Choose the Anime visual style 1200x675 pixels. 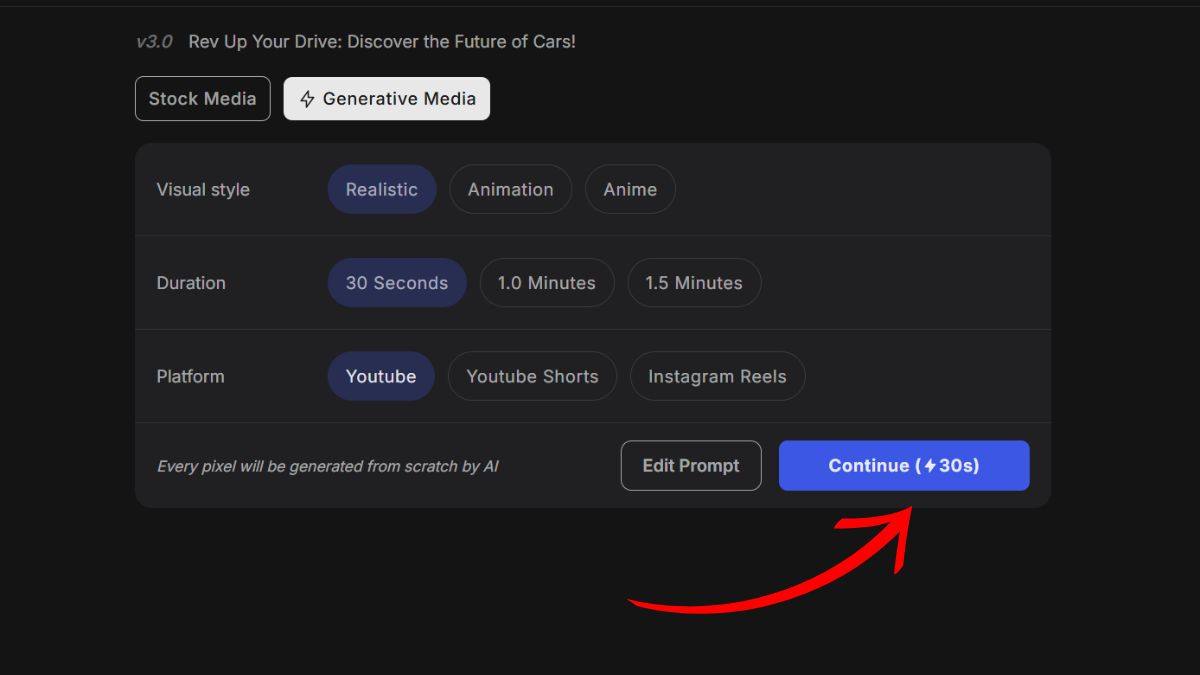[x=630, y=189]
